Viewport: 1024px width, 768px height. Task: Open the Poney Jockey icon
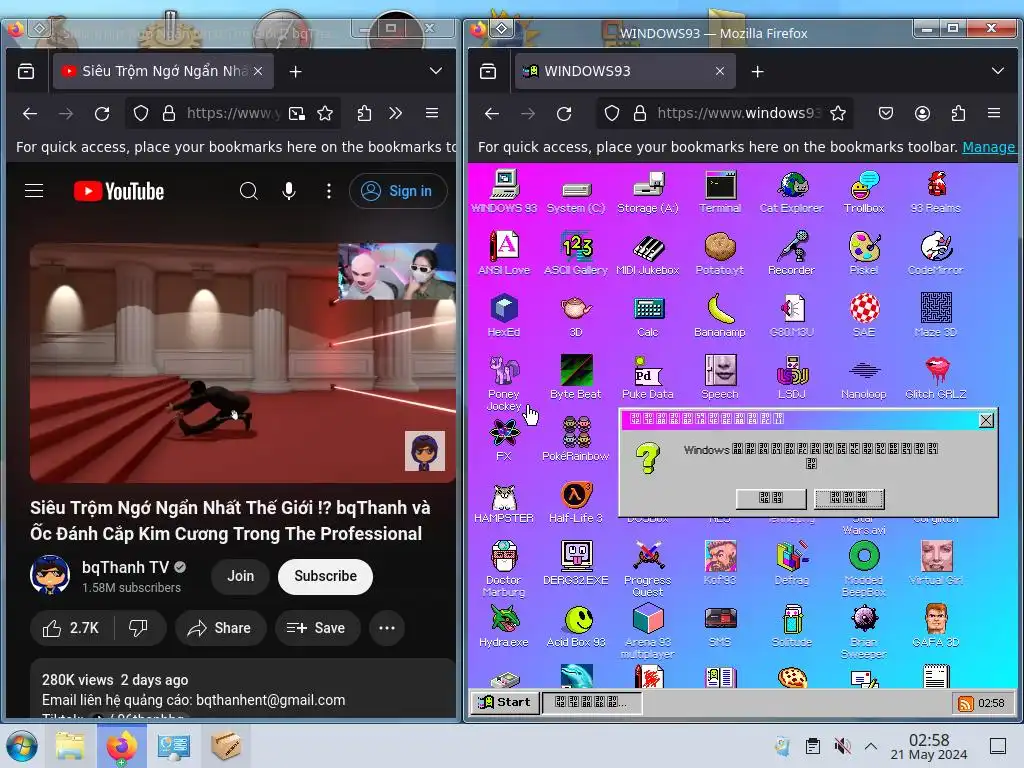[x=504, y=383]
